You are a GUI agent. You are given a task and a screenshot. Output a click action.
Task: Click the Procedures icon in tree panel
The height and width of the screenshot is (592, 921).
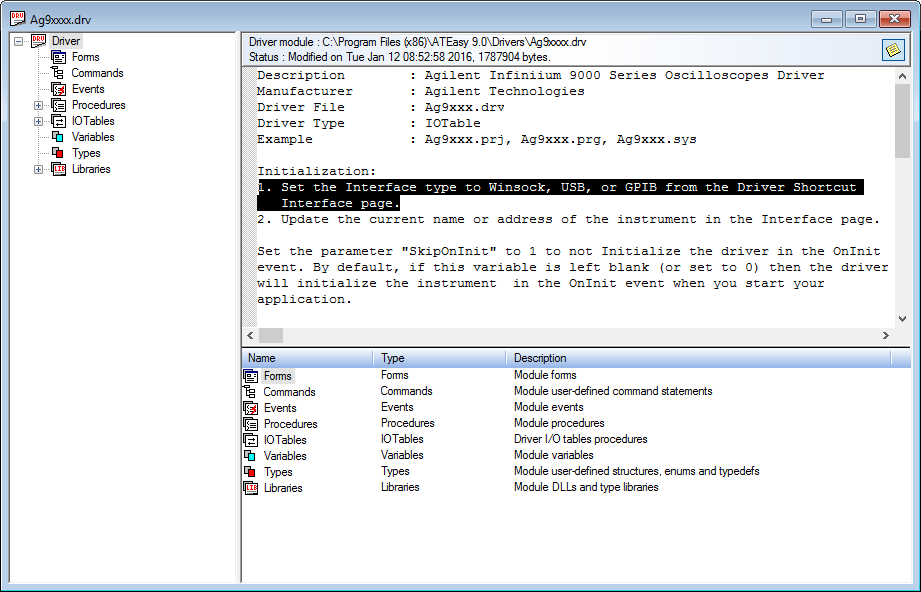pos(58,105)
